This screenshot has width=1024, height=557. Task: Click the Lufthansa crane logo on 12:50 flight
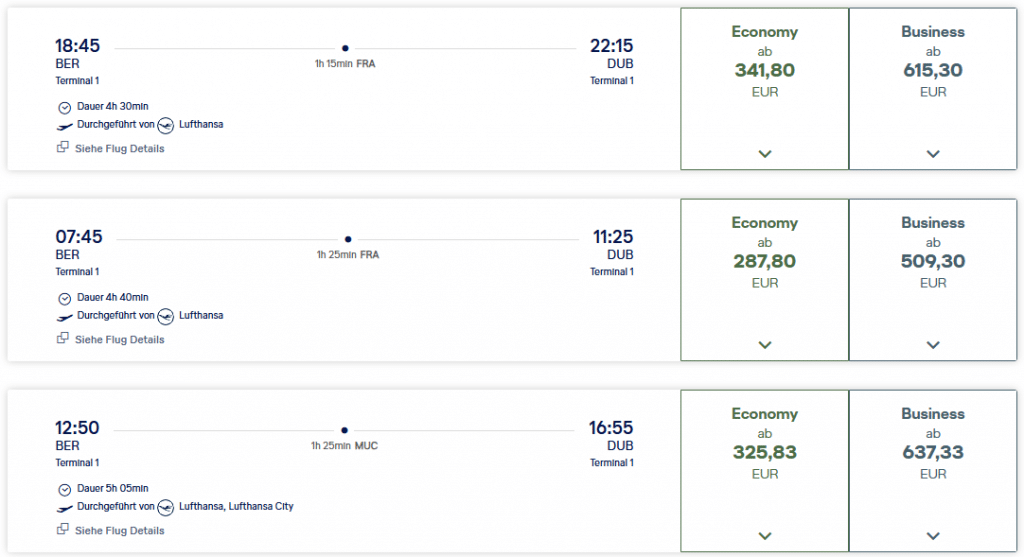point(166,507)
